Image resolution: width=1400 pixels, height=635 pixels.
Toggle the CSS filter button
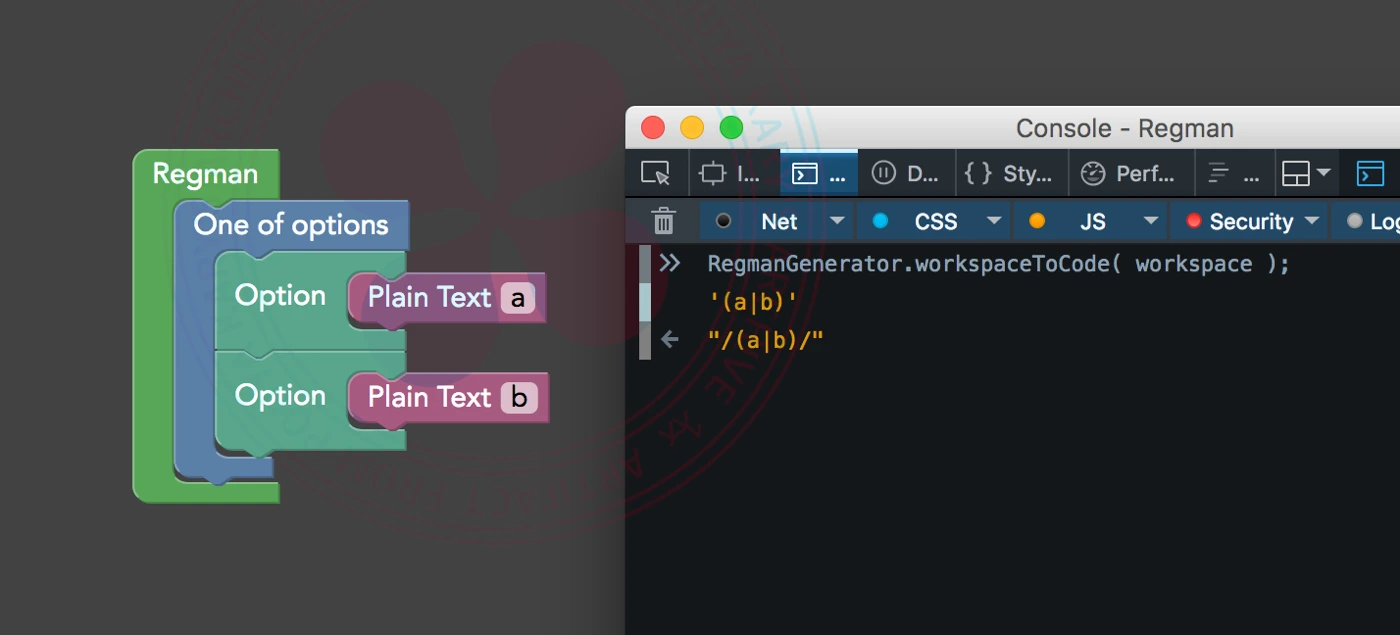pyautogui.click(x=922, y=221)
